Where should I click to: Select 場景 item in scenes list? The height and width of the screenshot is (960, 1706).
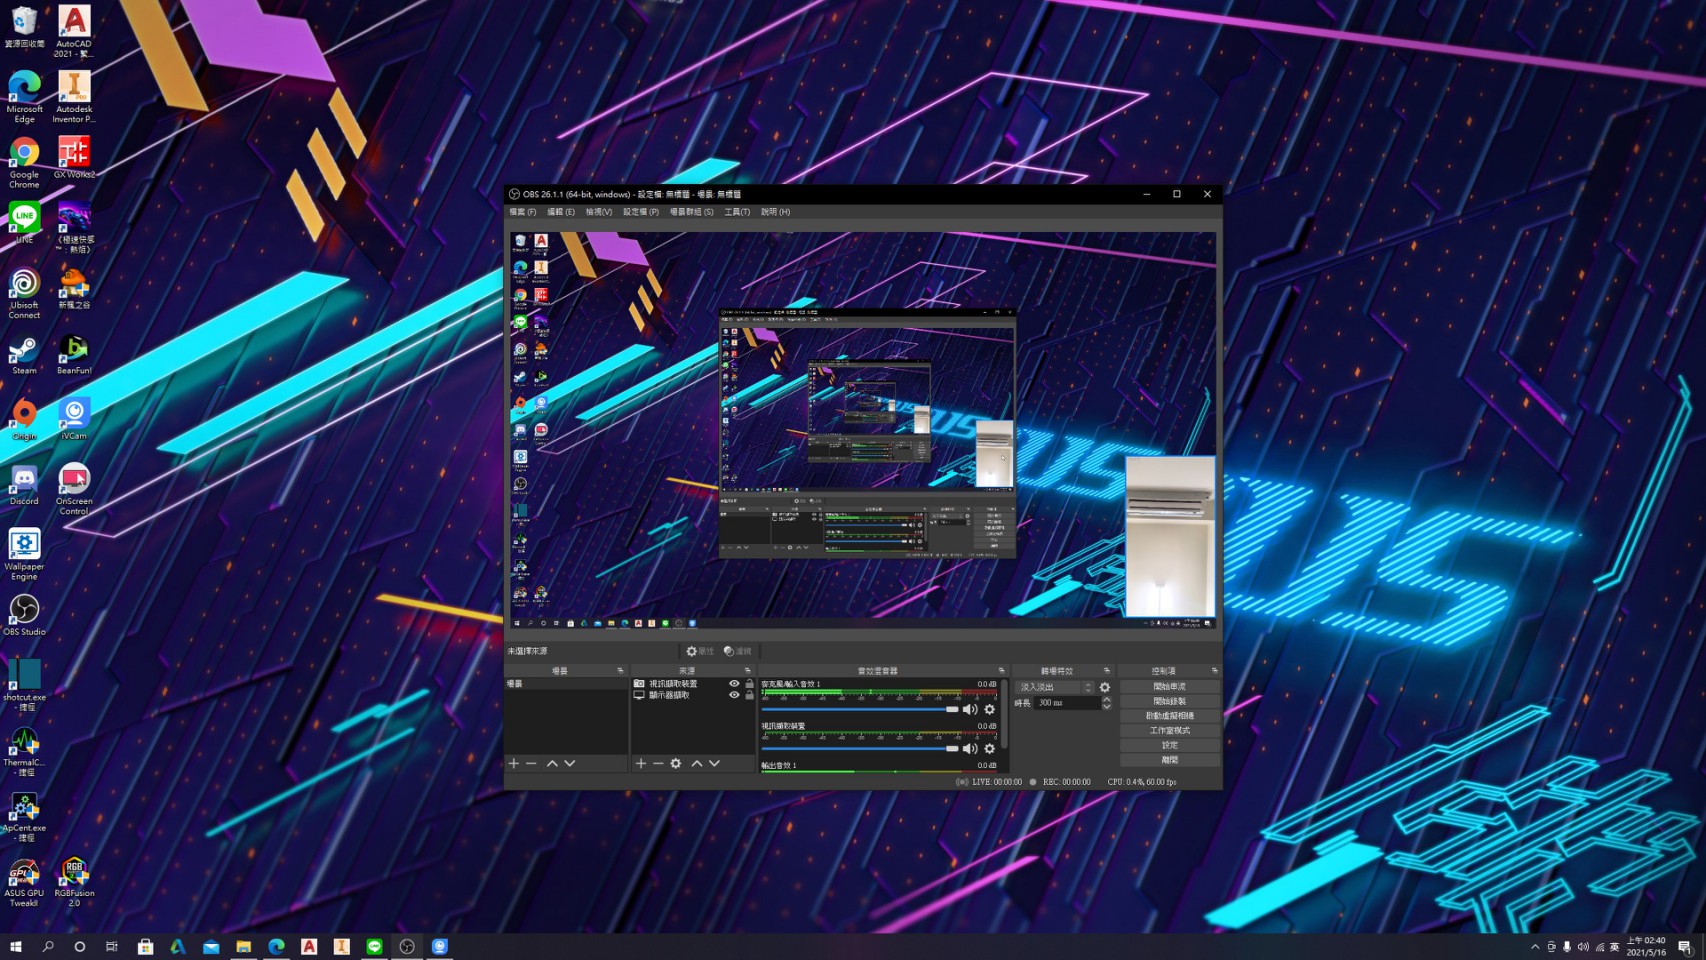point(566,684)
